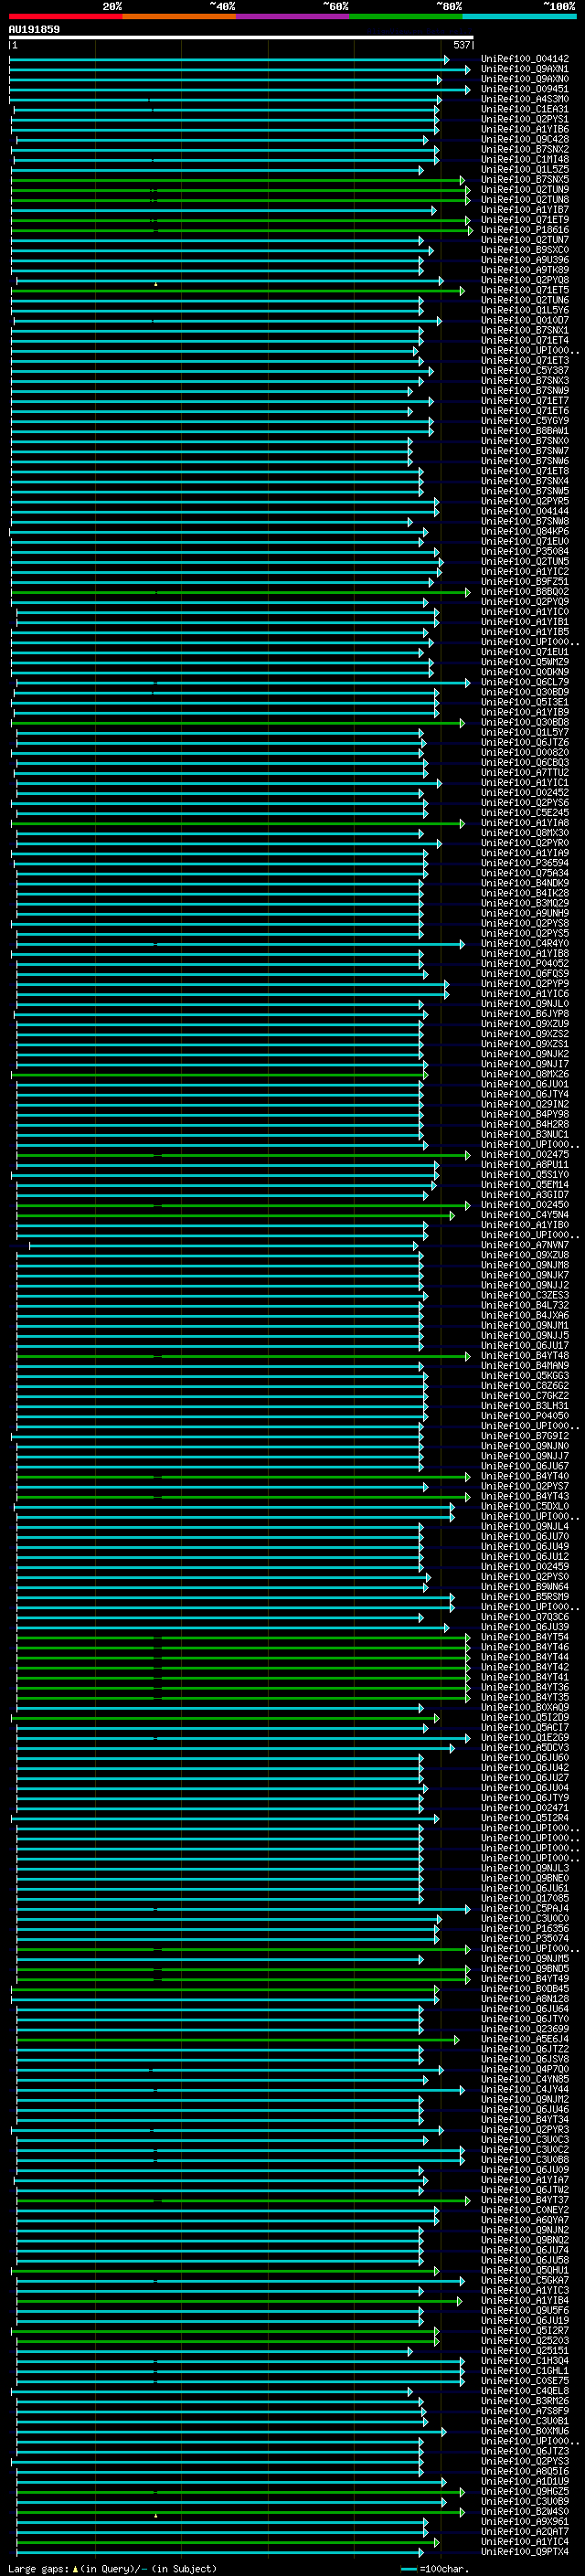The image size is (585, 2576).
Task: Select hit label UniRef100_Q84KP6
Action: coord(525,531)
